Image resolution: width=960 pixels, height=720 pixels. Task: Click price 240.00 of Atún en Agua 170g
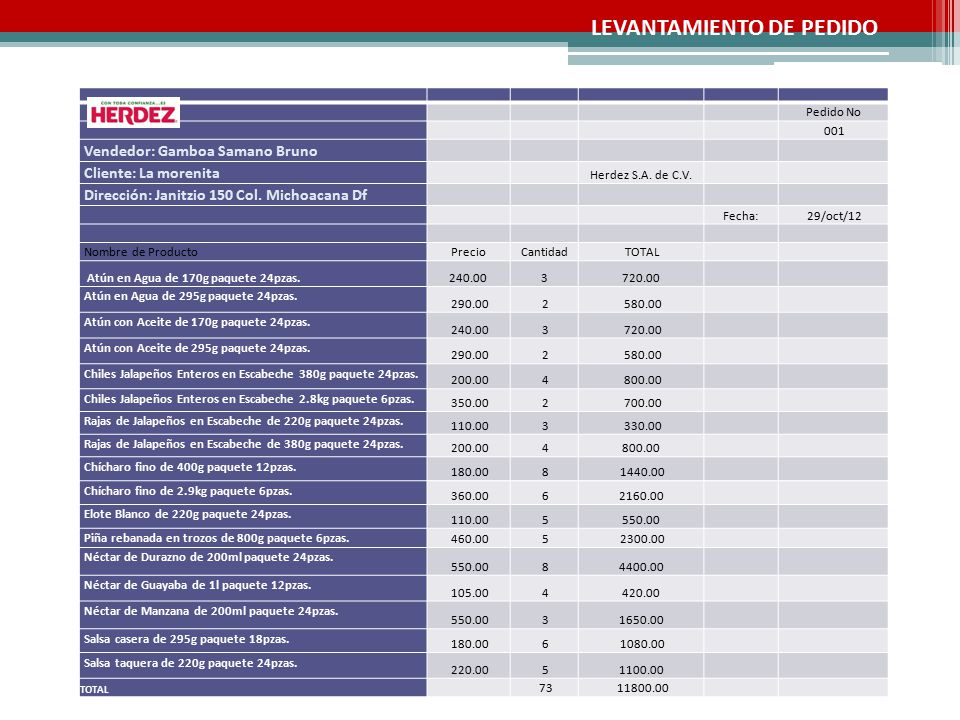coord(468,278)
